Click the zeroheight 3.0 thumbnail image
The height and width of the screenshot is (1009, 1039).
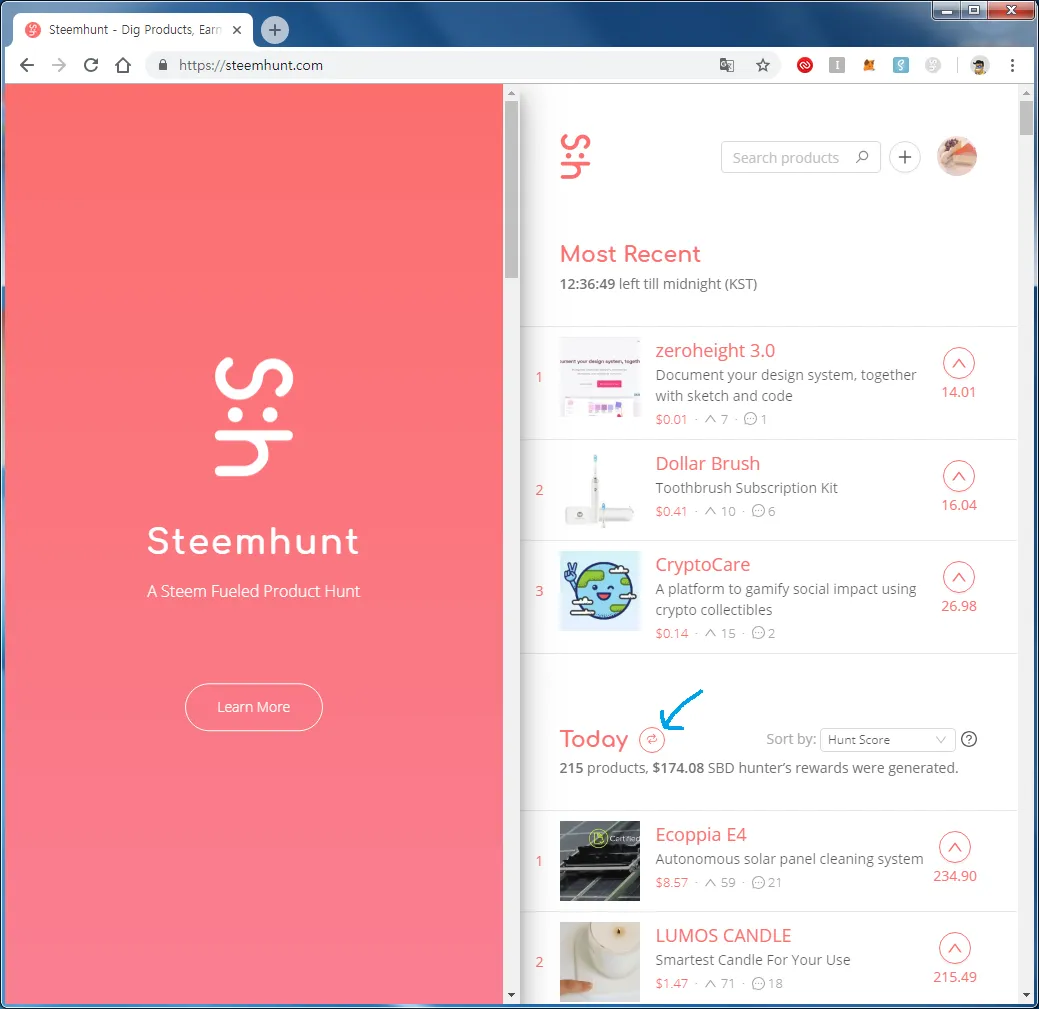point(600,377)
